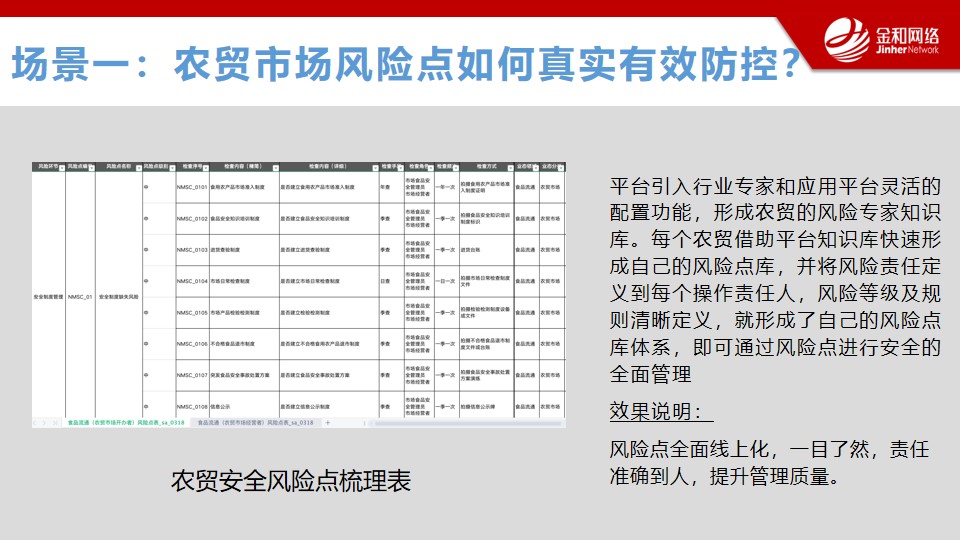Click cell 年查 in row NMSC_0101
Screen dimensions: 960x540
coord(391,187)
